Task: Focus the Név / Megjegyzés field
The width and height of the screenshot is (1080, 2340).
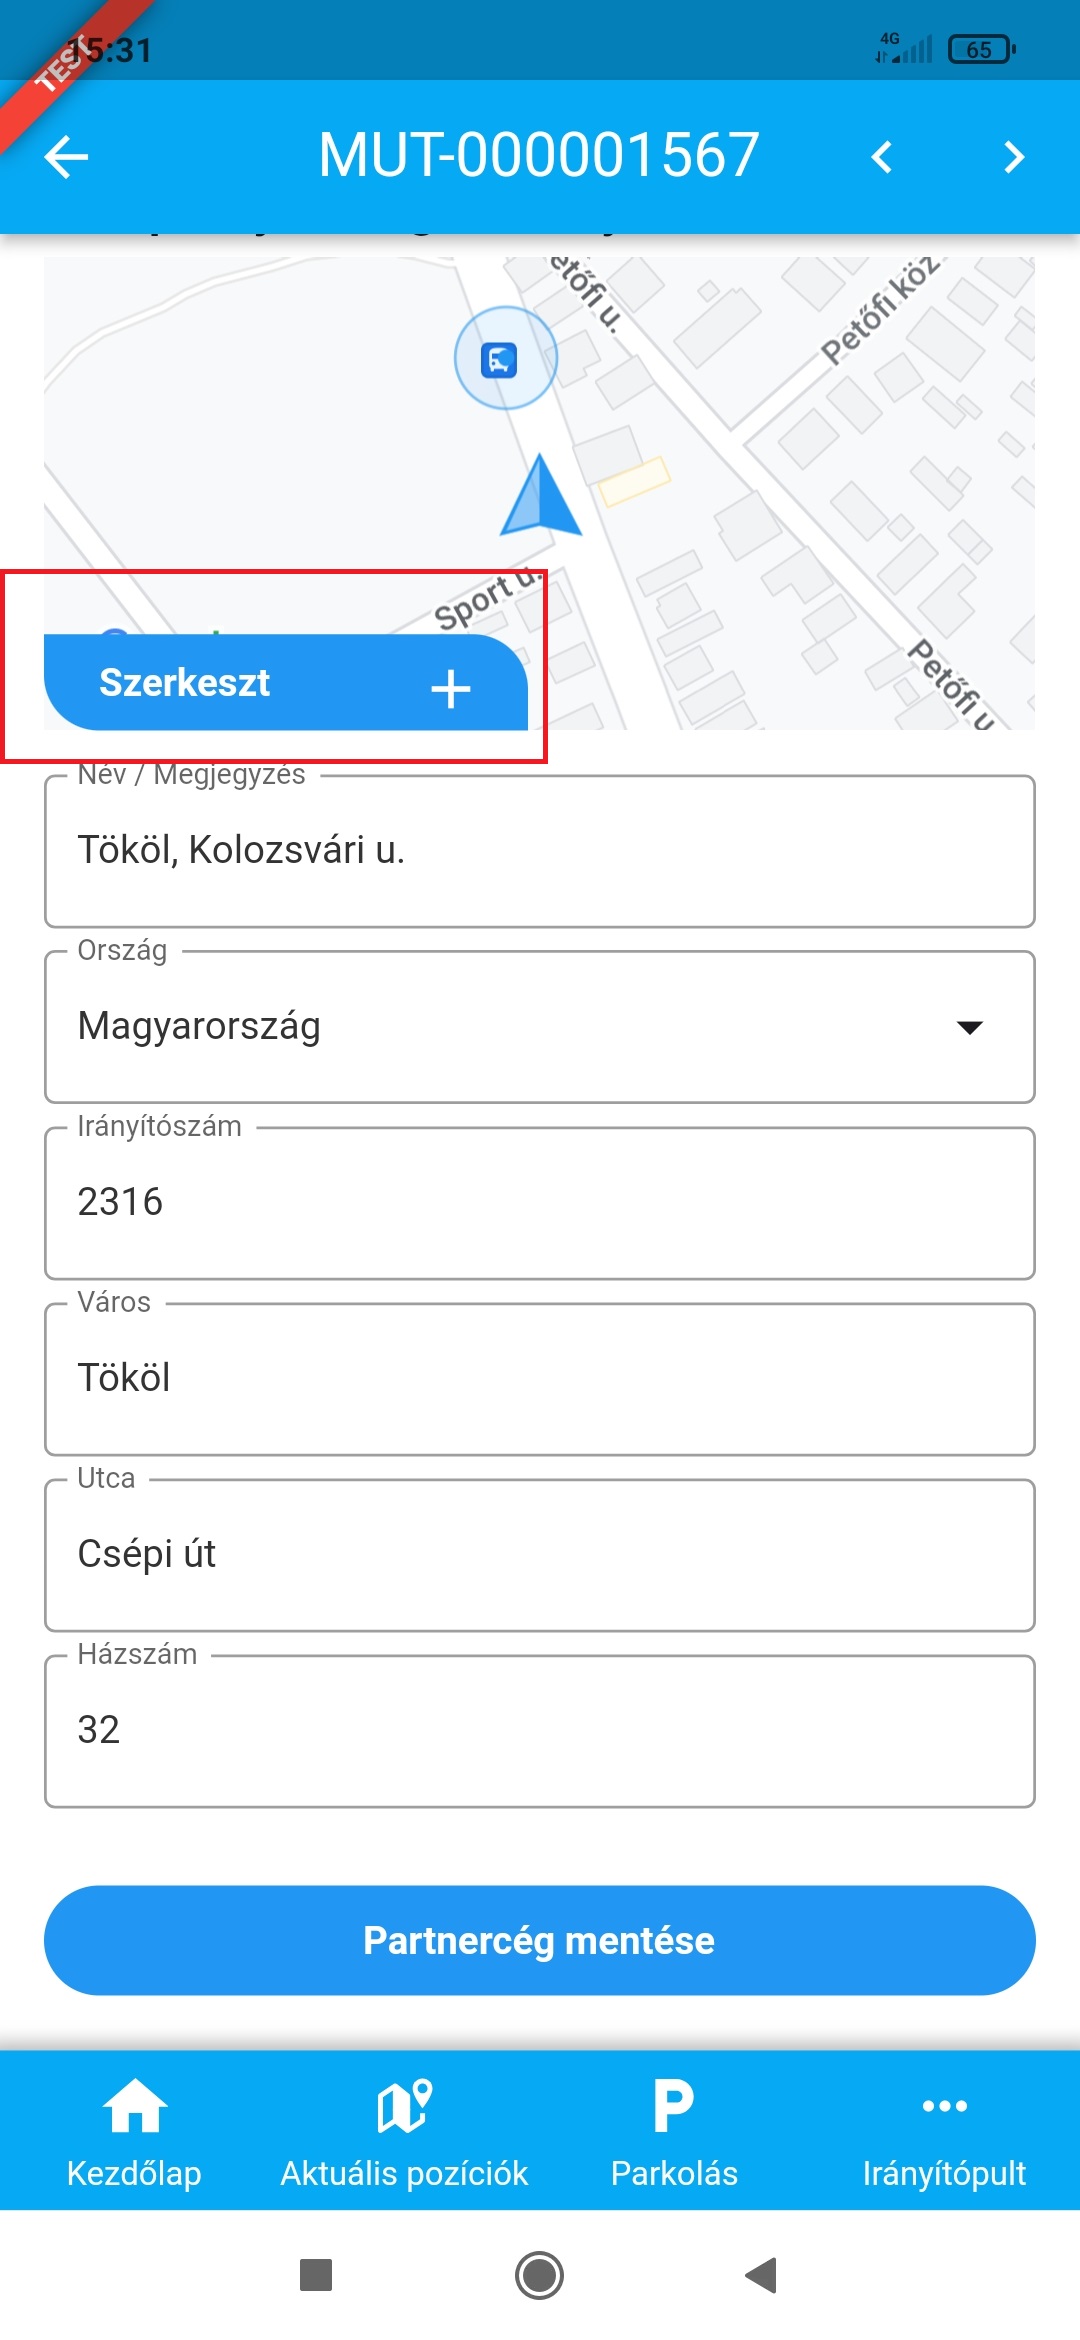Action: coord(540,851)
